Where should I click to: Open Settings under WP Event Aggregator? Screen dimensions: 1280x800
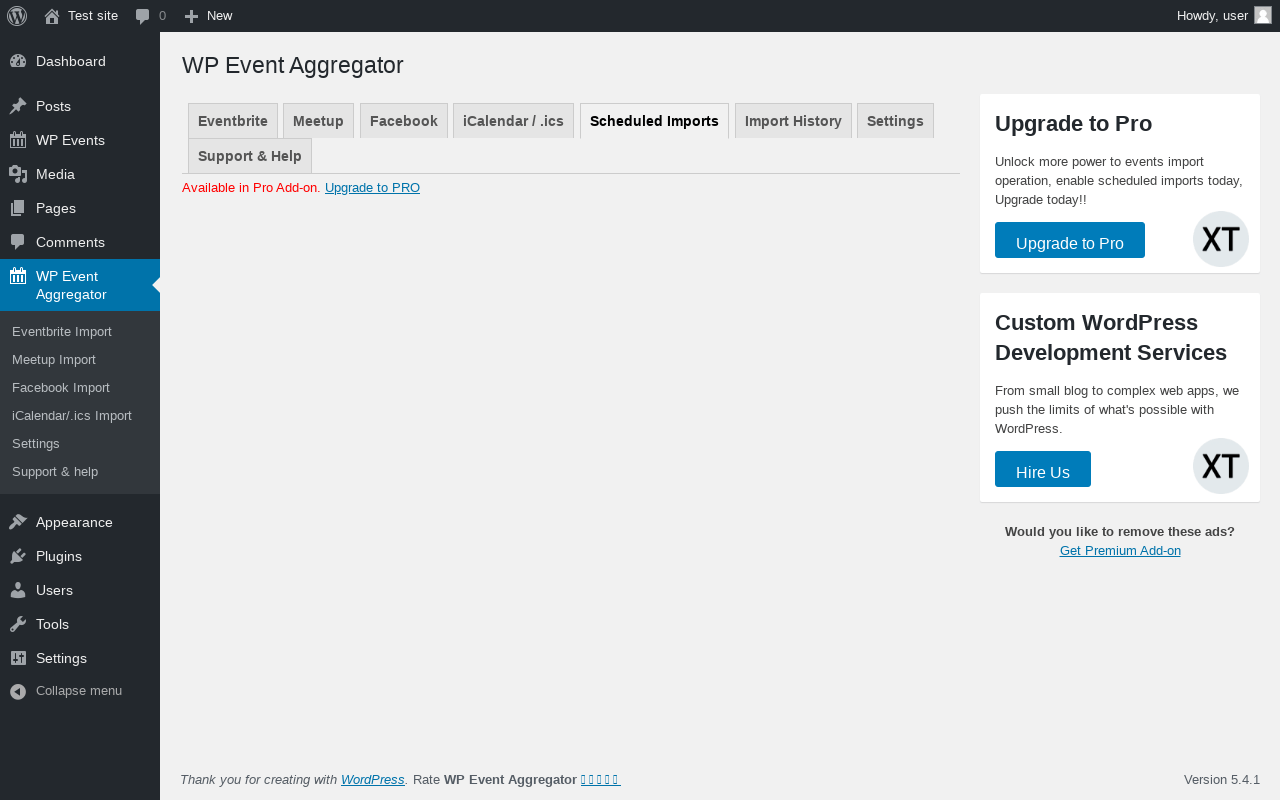tap(36, 443)
